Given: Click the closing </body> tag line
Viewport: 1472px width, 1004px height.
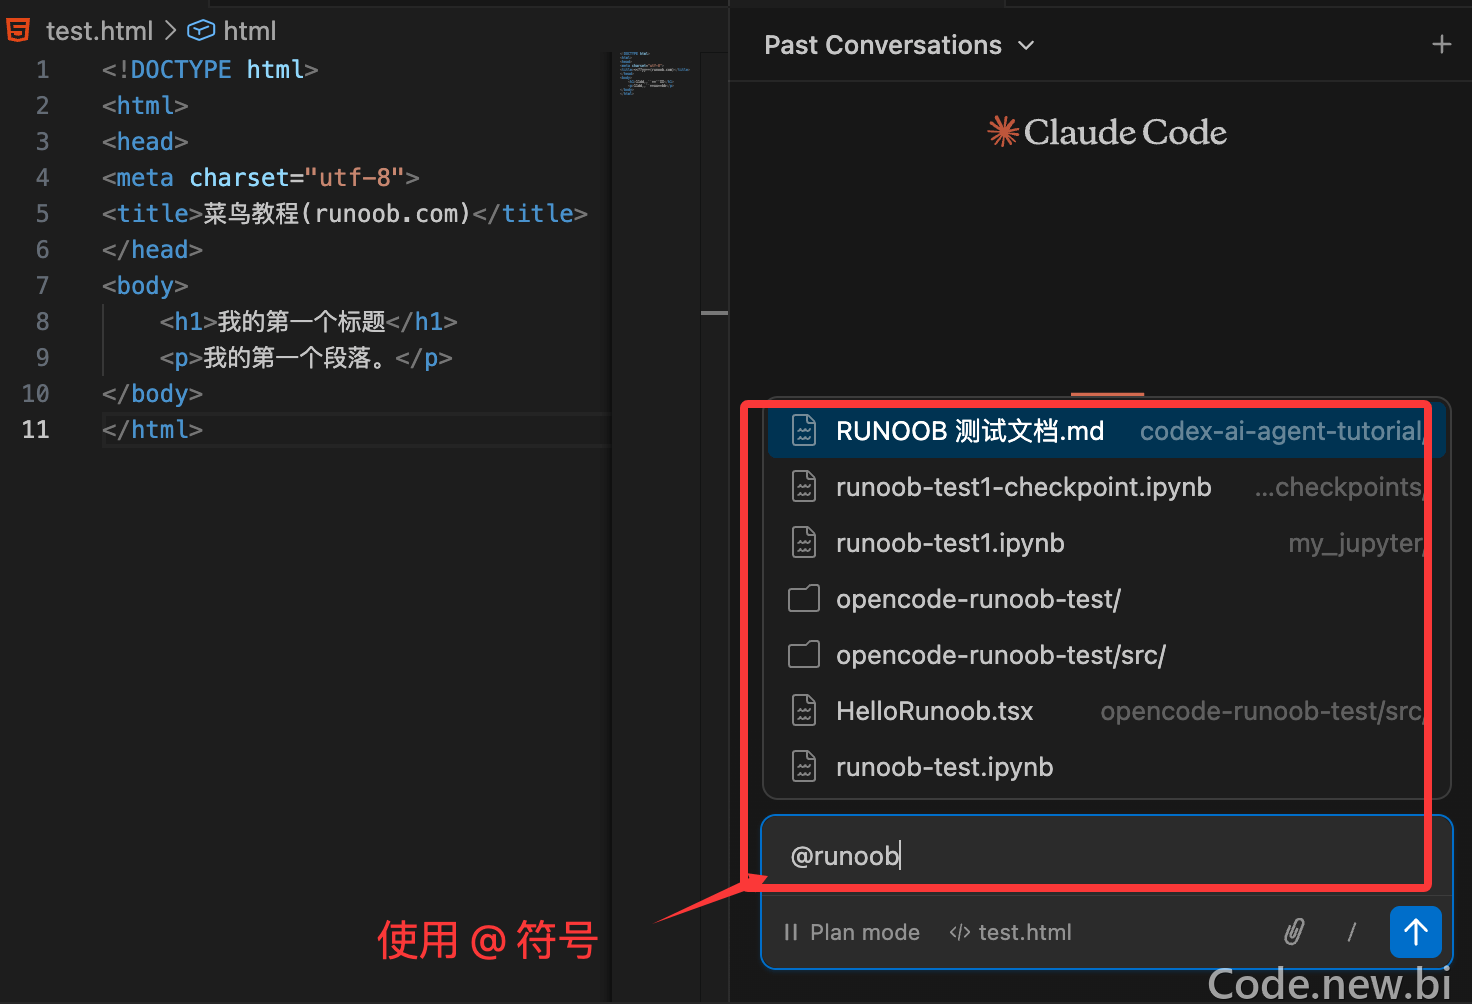Looking at the screenshot, I should [152, 394].
